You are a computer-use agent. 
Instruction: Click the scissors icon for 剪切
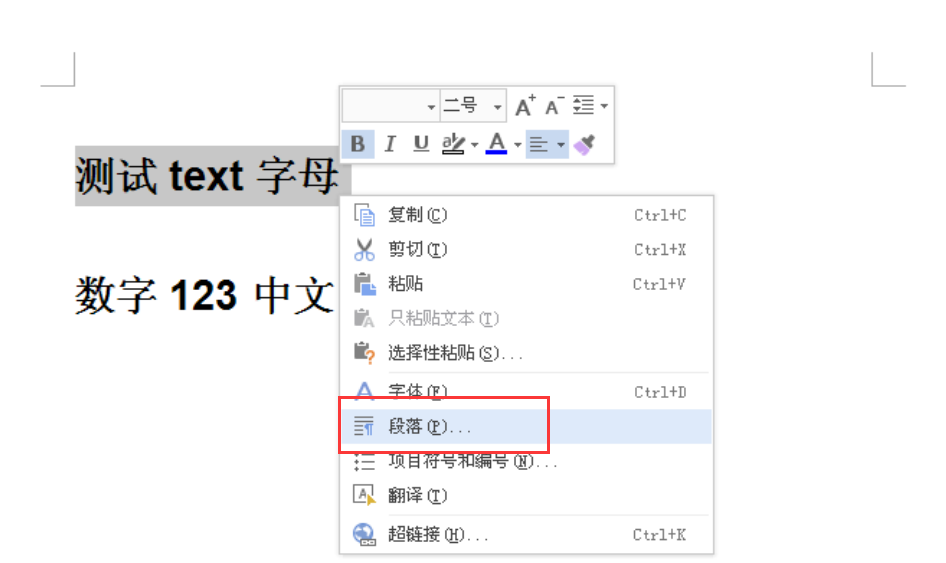coord(364,249)
